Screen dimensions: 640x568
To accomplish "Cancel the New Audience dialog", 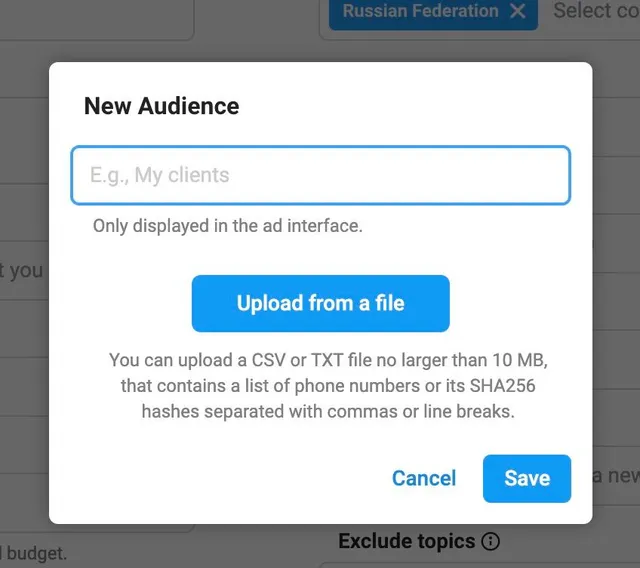I will pos(424,478).
